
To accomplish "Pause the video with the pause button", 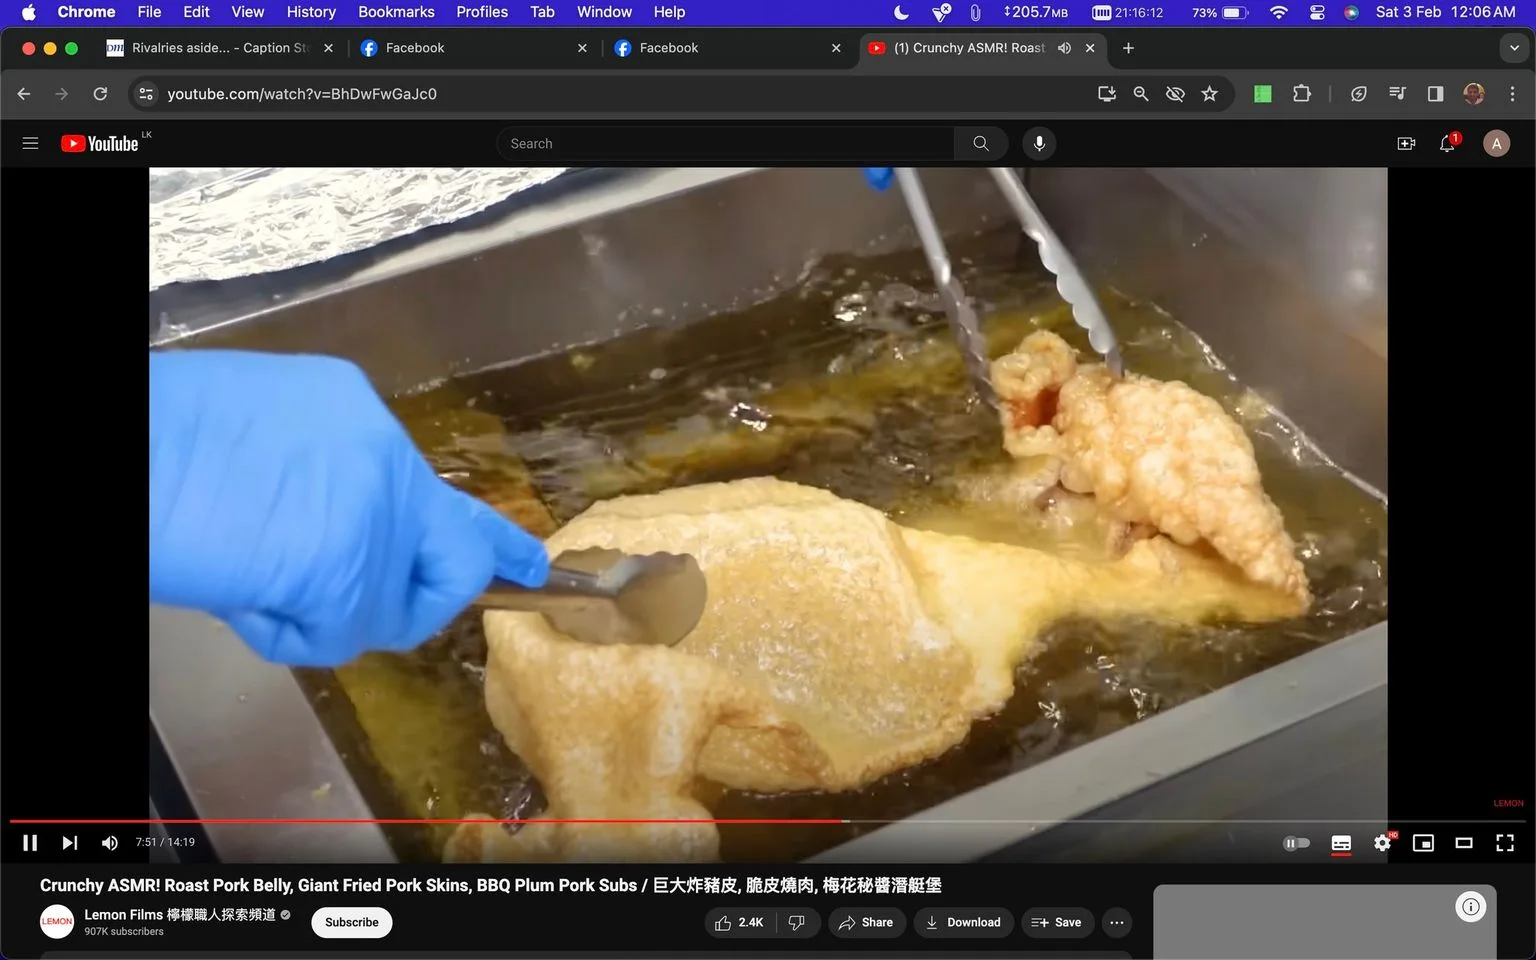I will (30, 843).
